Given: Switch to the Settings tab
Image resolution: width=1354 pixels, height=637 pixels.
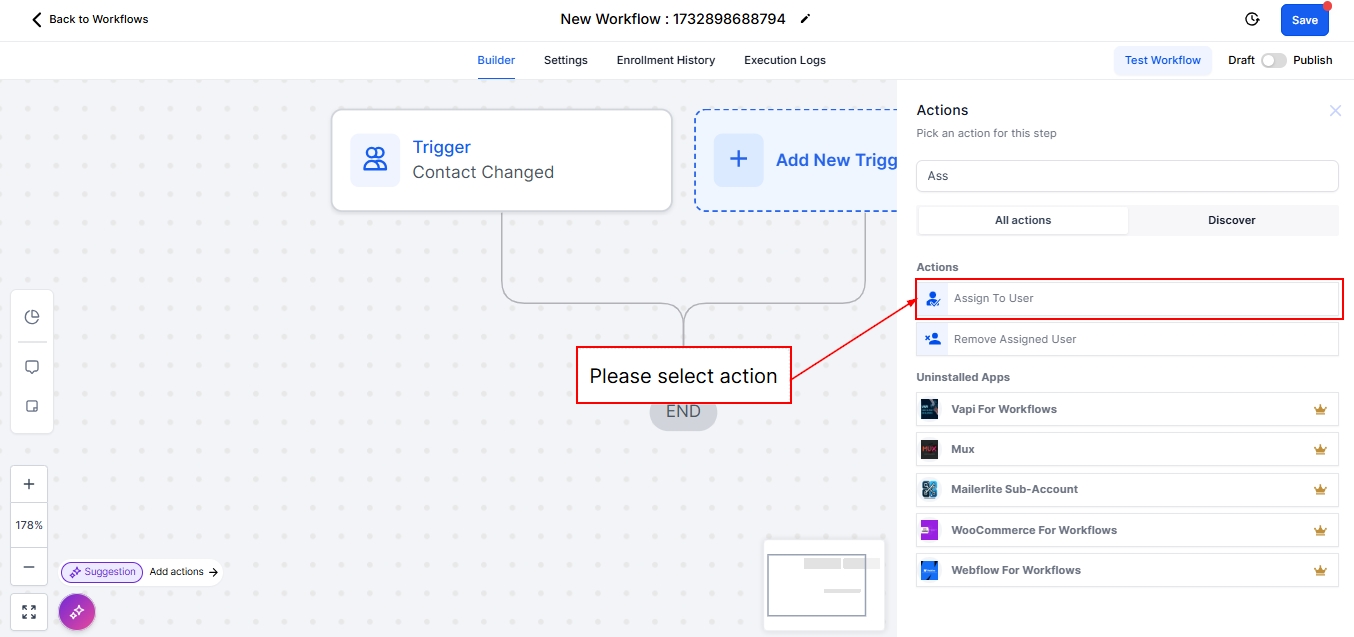Looking at the screenshot, I should pyautogui.click(x=565, y=60).
